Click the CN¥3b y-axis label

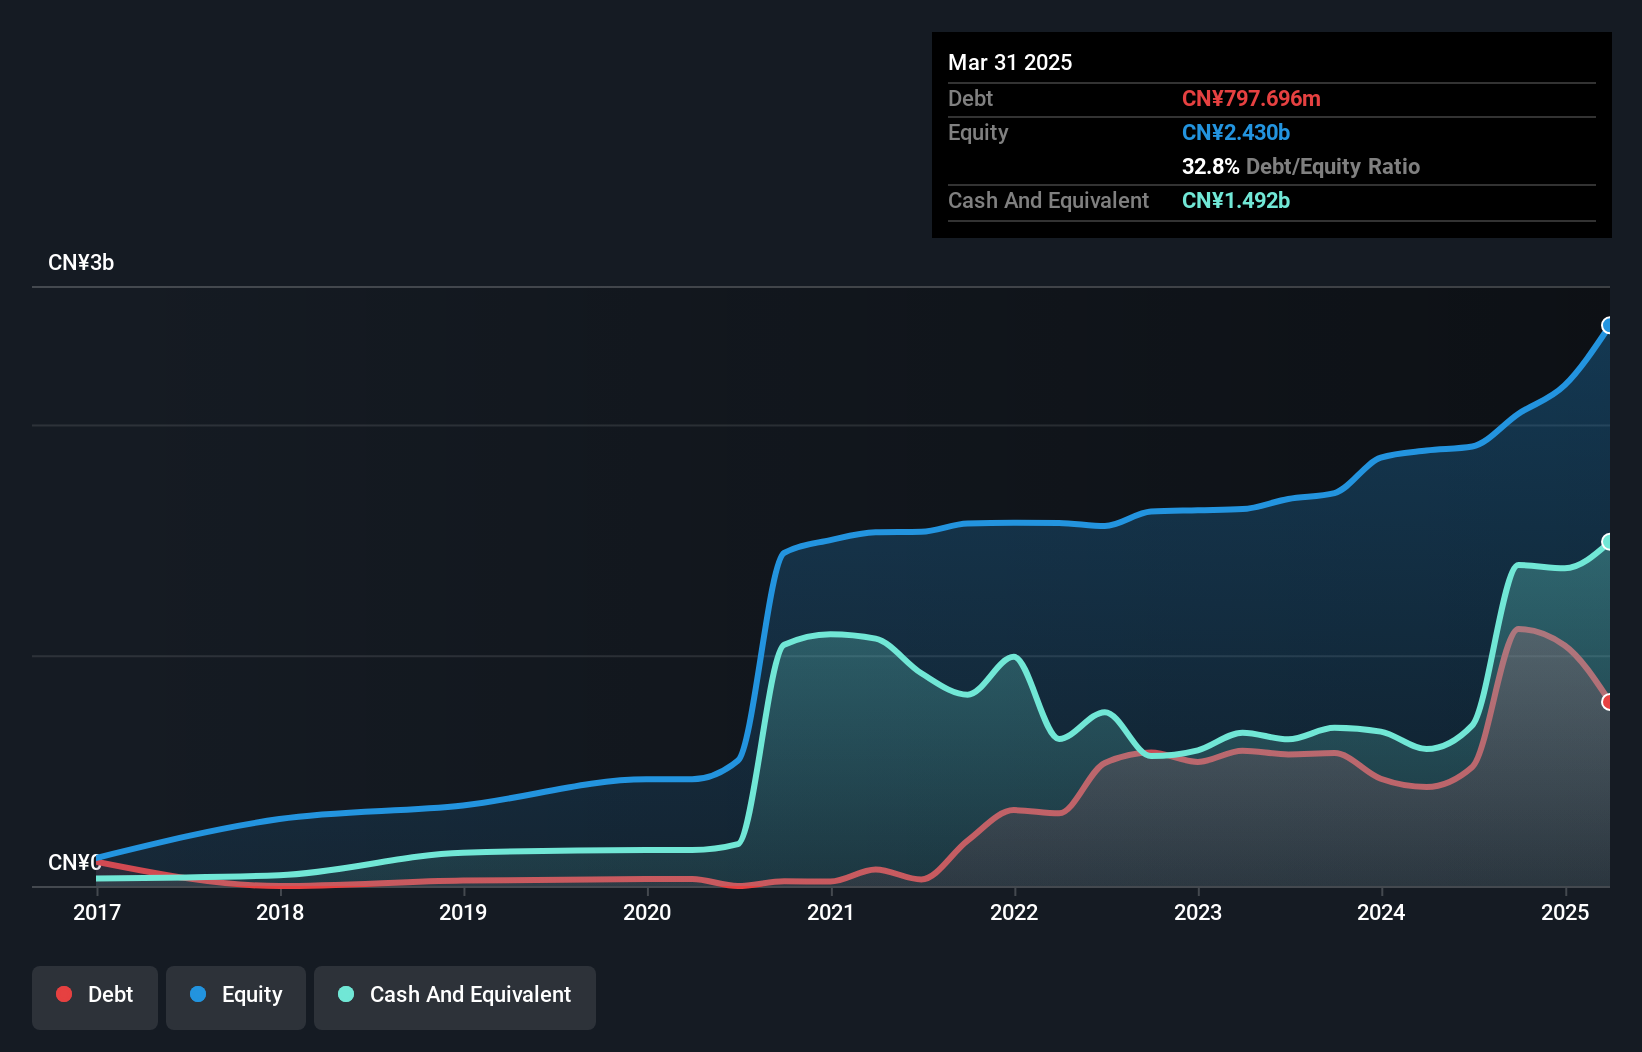pos(81,263)
